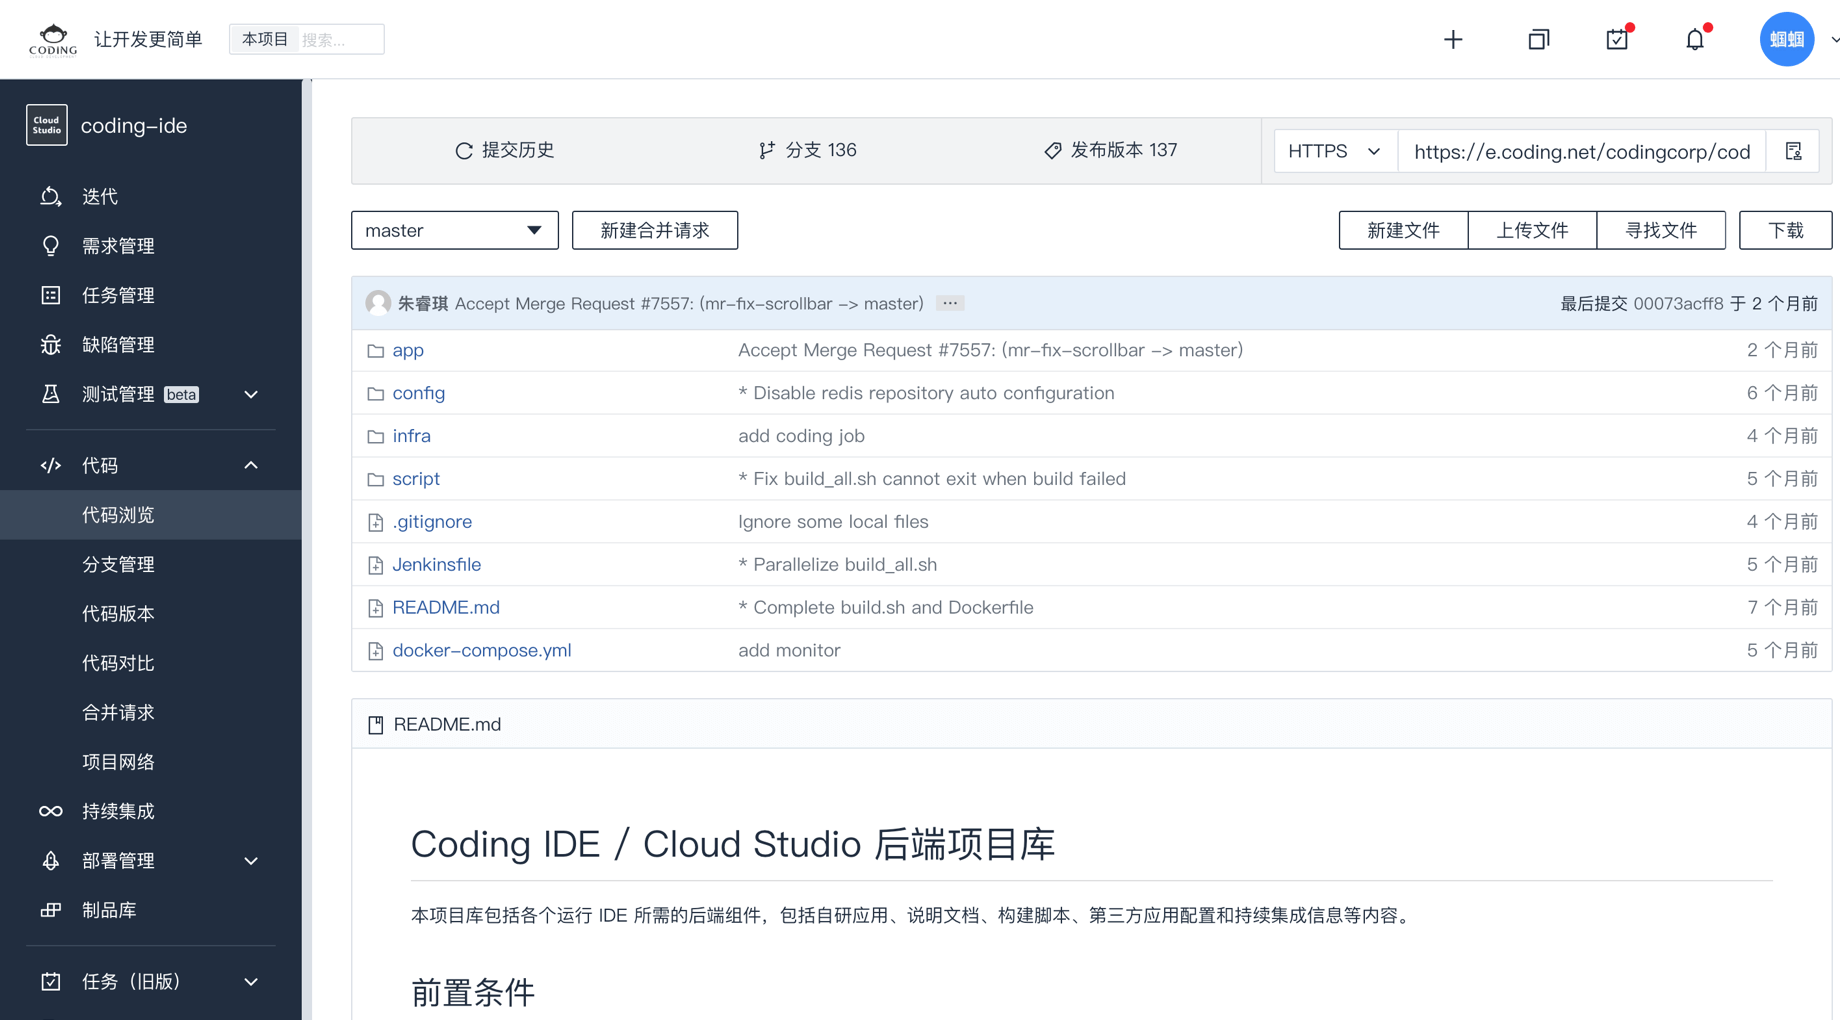Open the Jenkinsfile link
Viewport: 1840px width, 1020px height.
(437, 565)
